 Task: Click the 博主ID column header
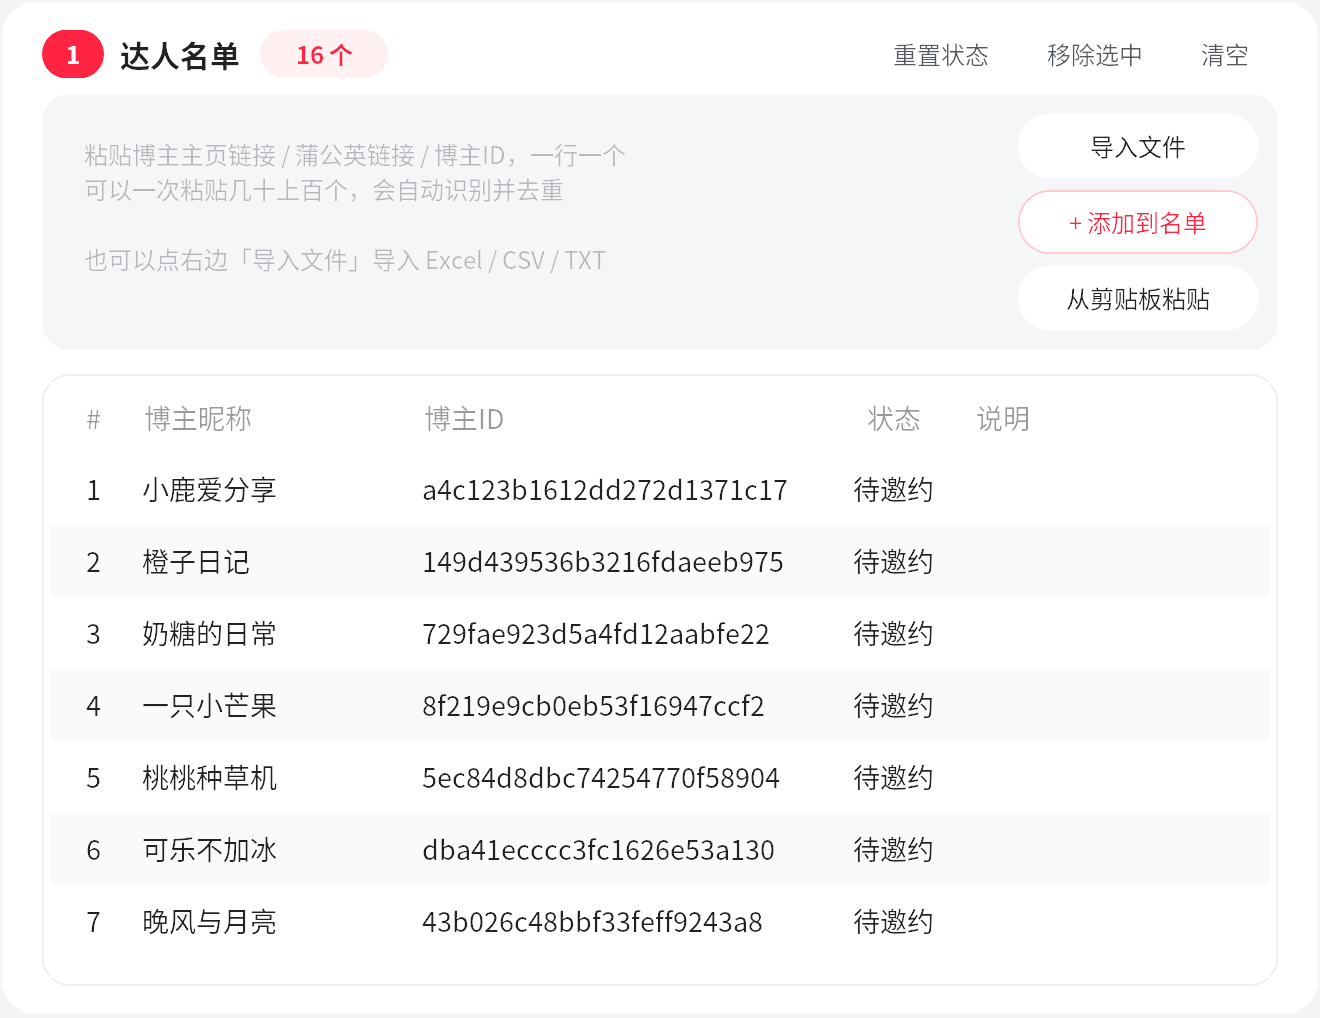point(464,419)
